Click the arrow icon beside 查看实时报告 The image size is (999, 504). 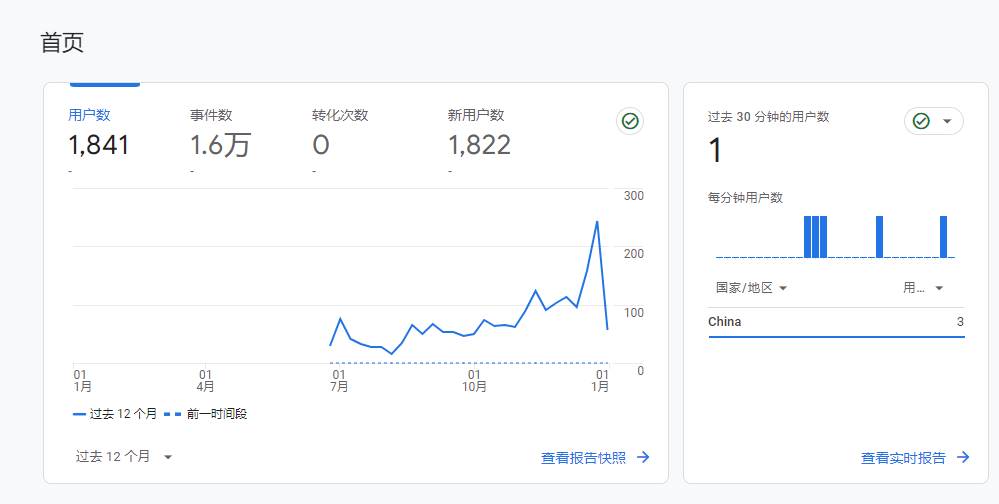[963, 457]
